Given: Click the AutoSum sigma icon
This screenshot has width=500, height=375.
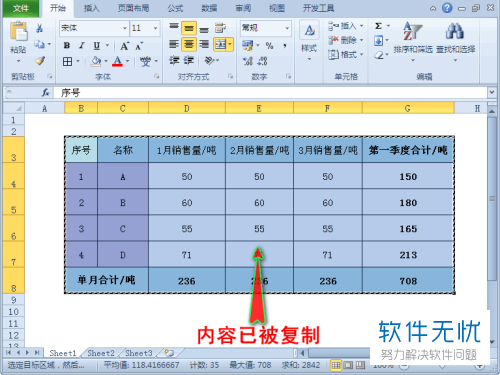Looking at the screenshot, I should tap(378, 26).
